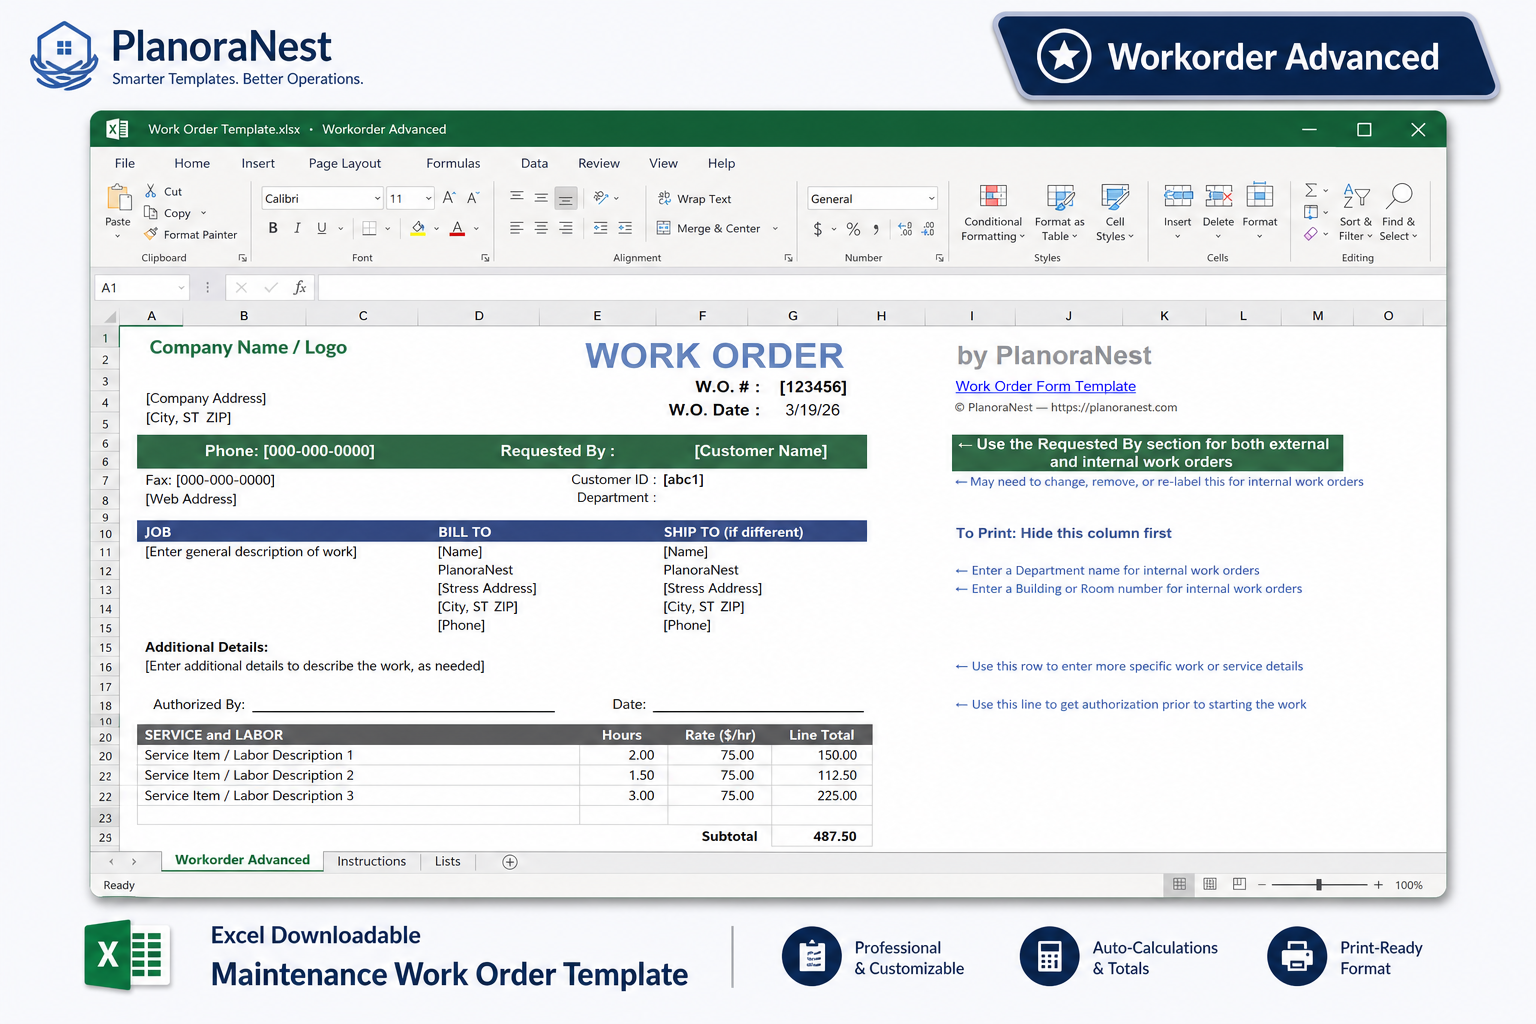Click the Cut scissors icon
Screen dimensions: 1536x1024
[x=151, y=191]
